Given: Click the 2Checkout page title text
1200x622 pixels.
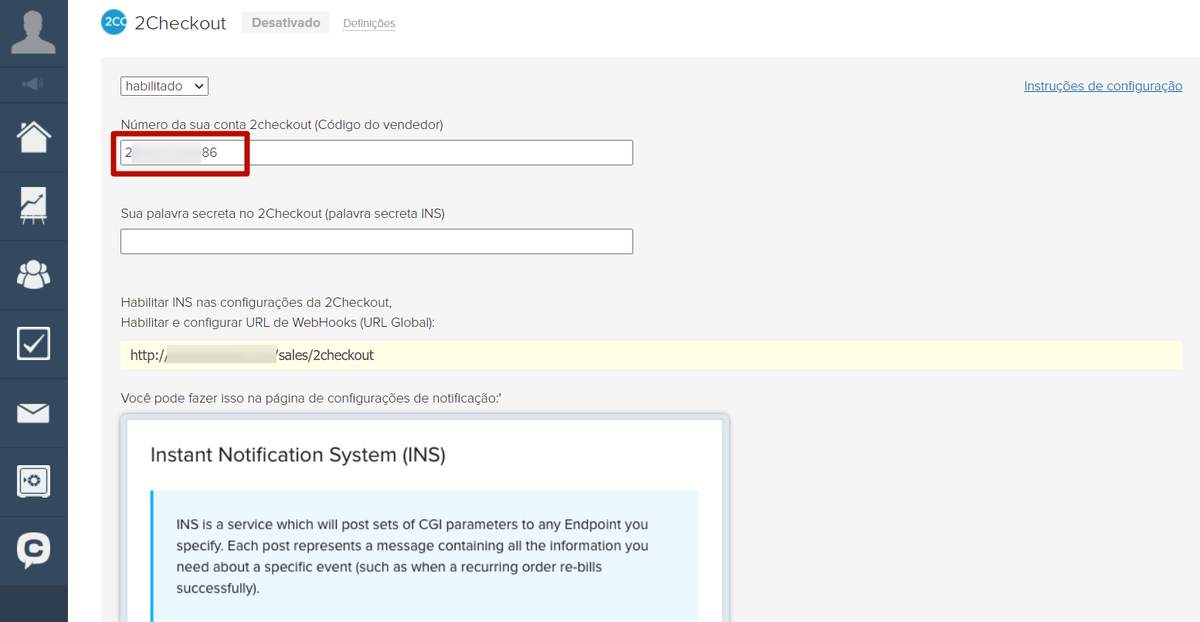Looking at the screenshot, I should pos(180,23).
